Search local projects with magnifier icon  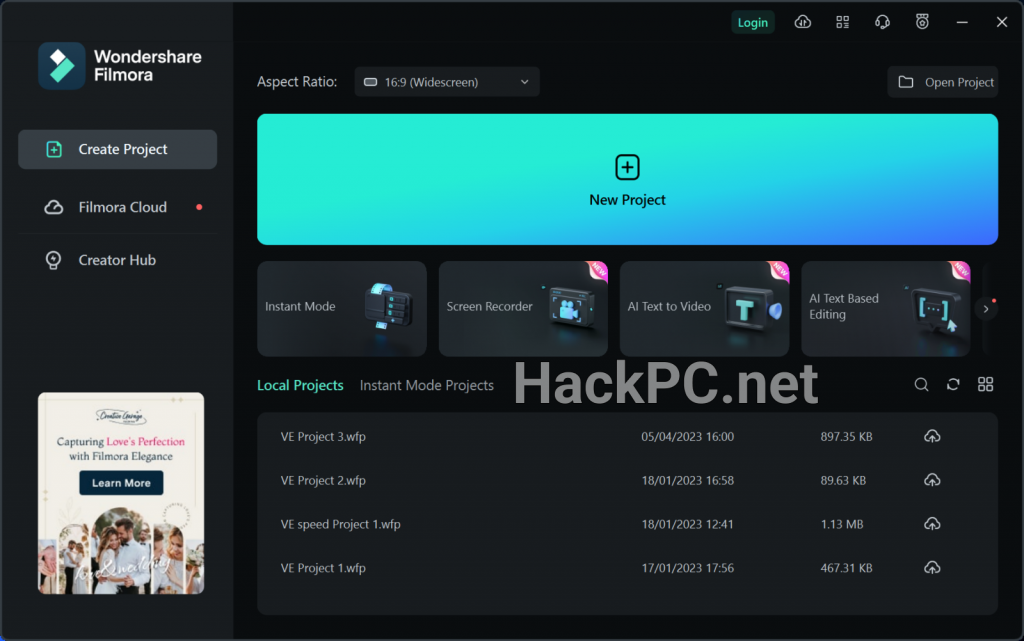click(x=922, y=385)
